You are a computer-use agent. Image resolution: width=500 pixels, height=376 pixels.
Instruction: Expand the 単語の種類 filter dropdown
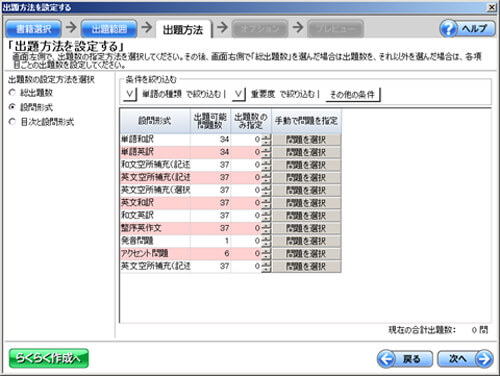[130, 94]
